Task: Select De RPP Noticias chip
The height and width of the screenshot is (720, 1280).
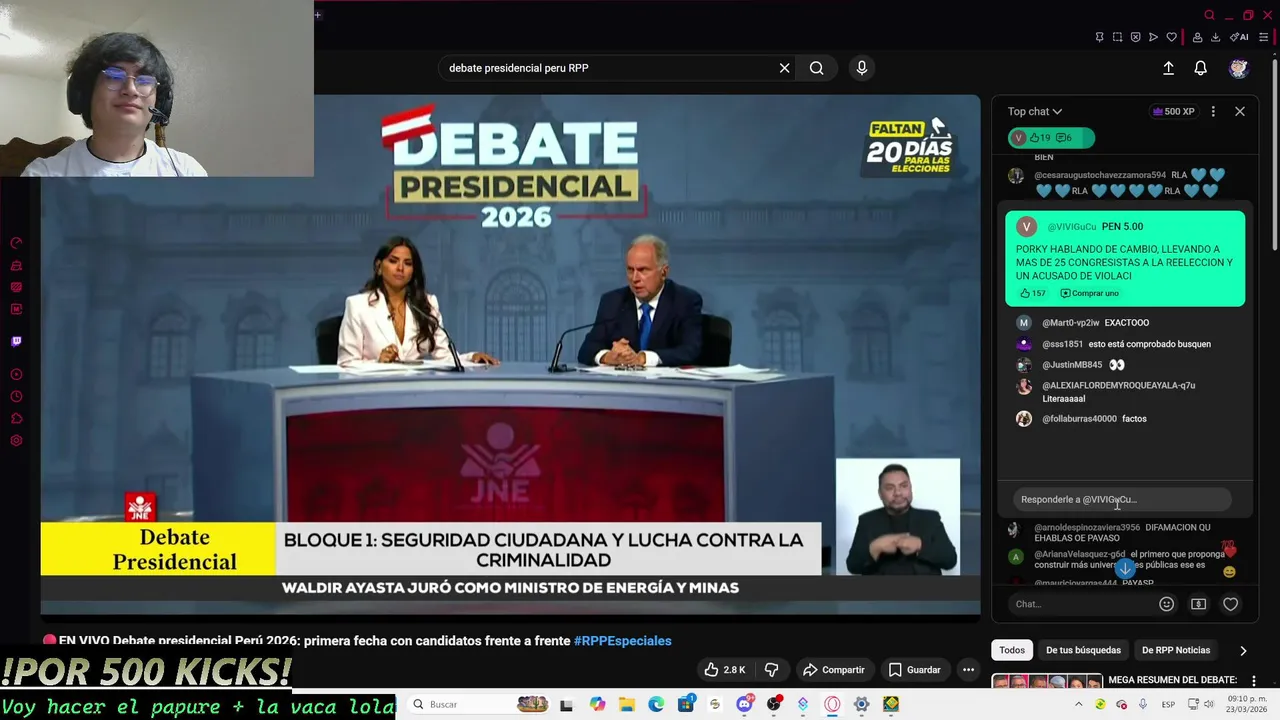Action: click(x=1176, y=650)
